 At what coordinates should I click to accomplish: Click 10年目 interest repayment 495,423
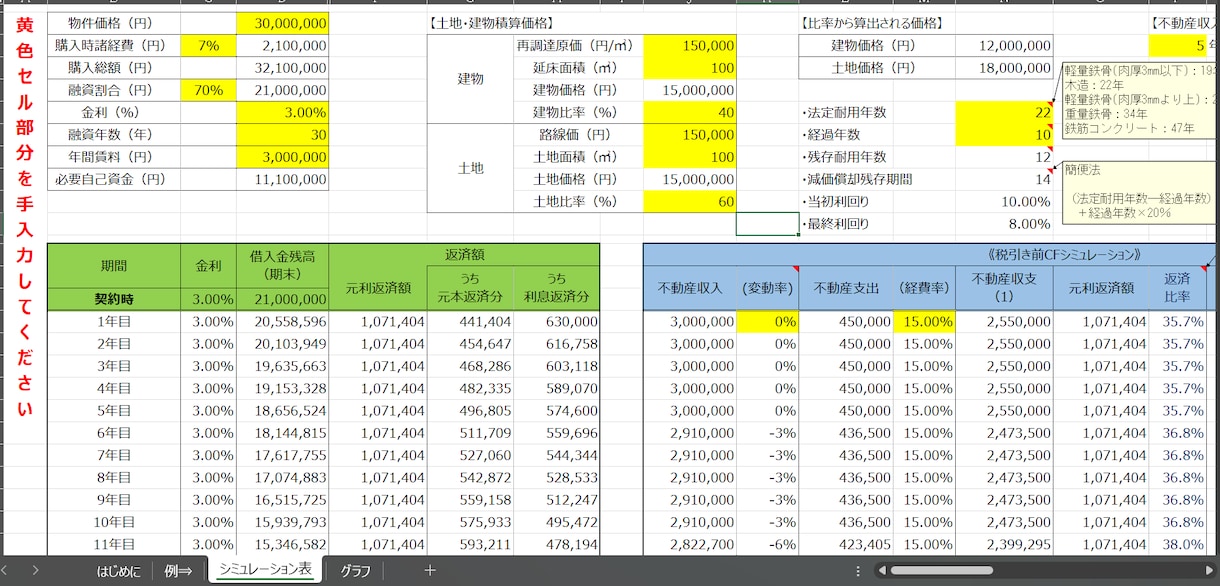[x=556, y=522]
